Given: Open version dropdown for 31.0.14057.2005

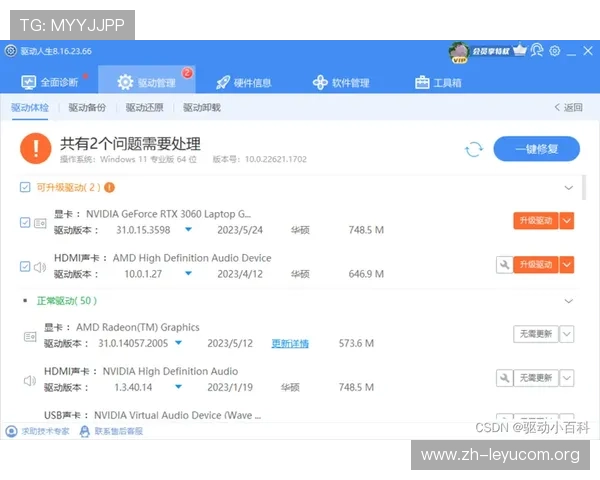Looking at the screenshot, I should [178, 343].
